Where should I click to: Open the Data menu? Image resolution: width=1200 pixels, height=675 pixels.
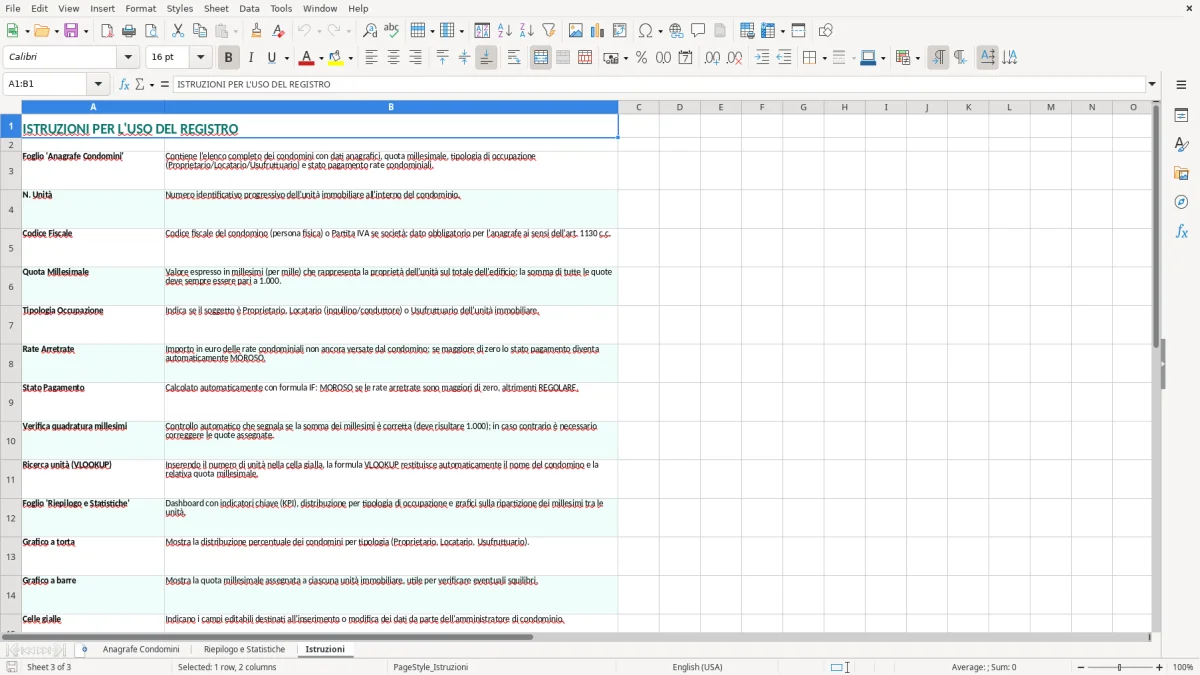(x=249, y=8)
